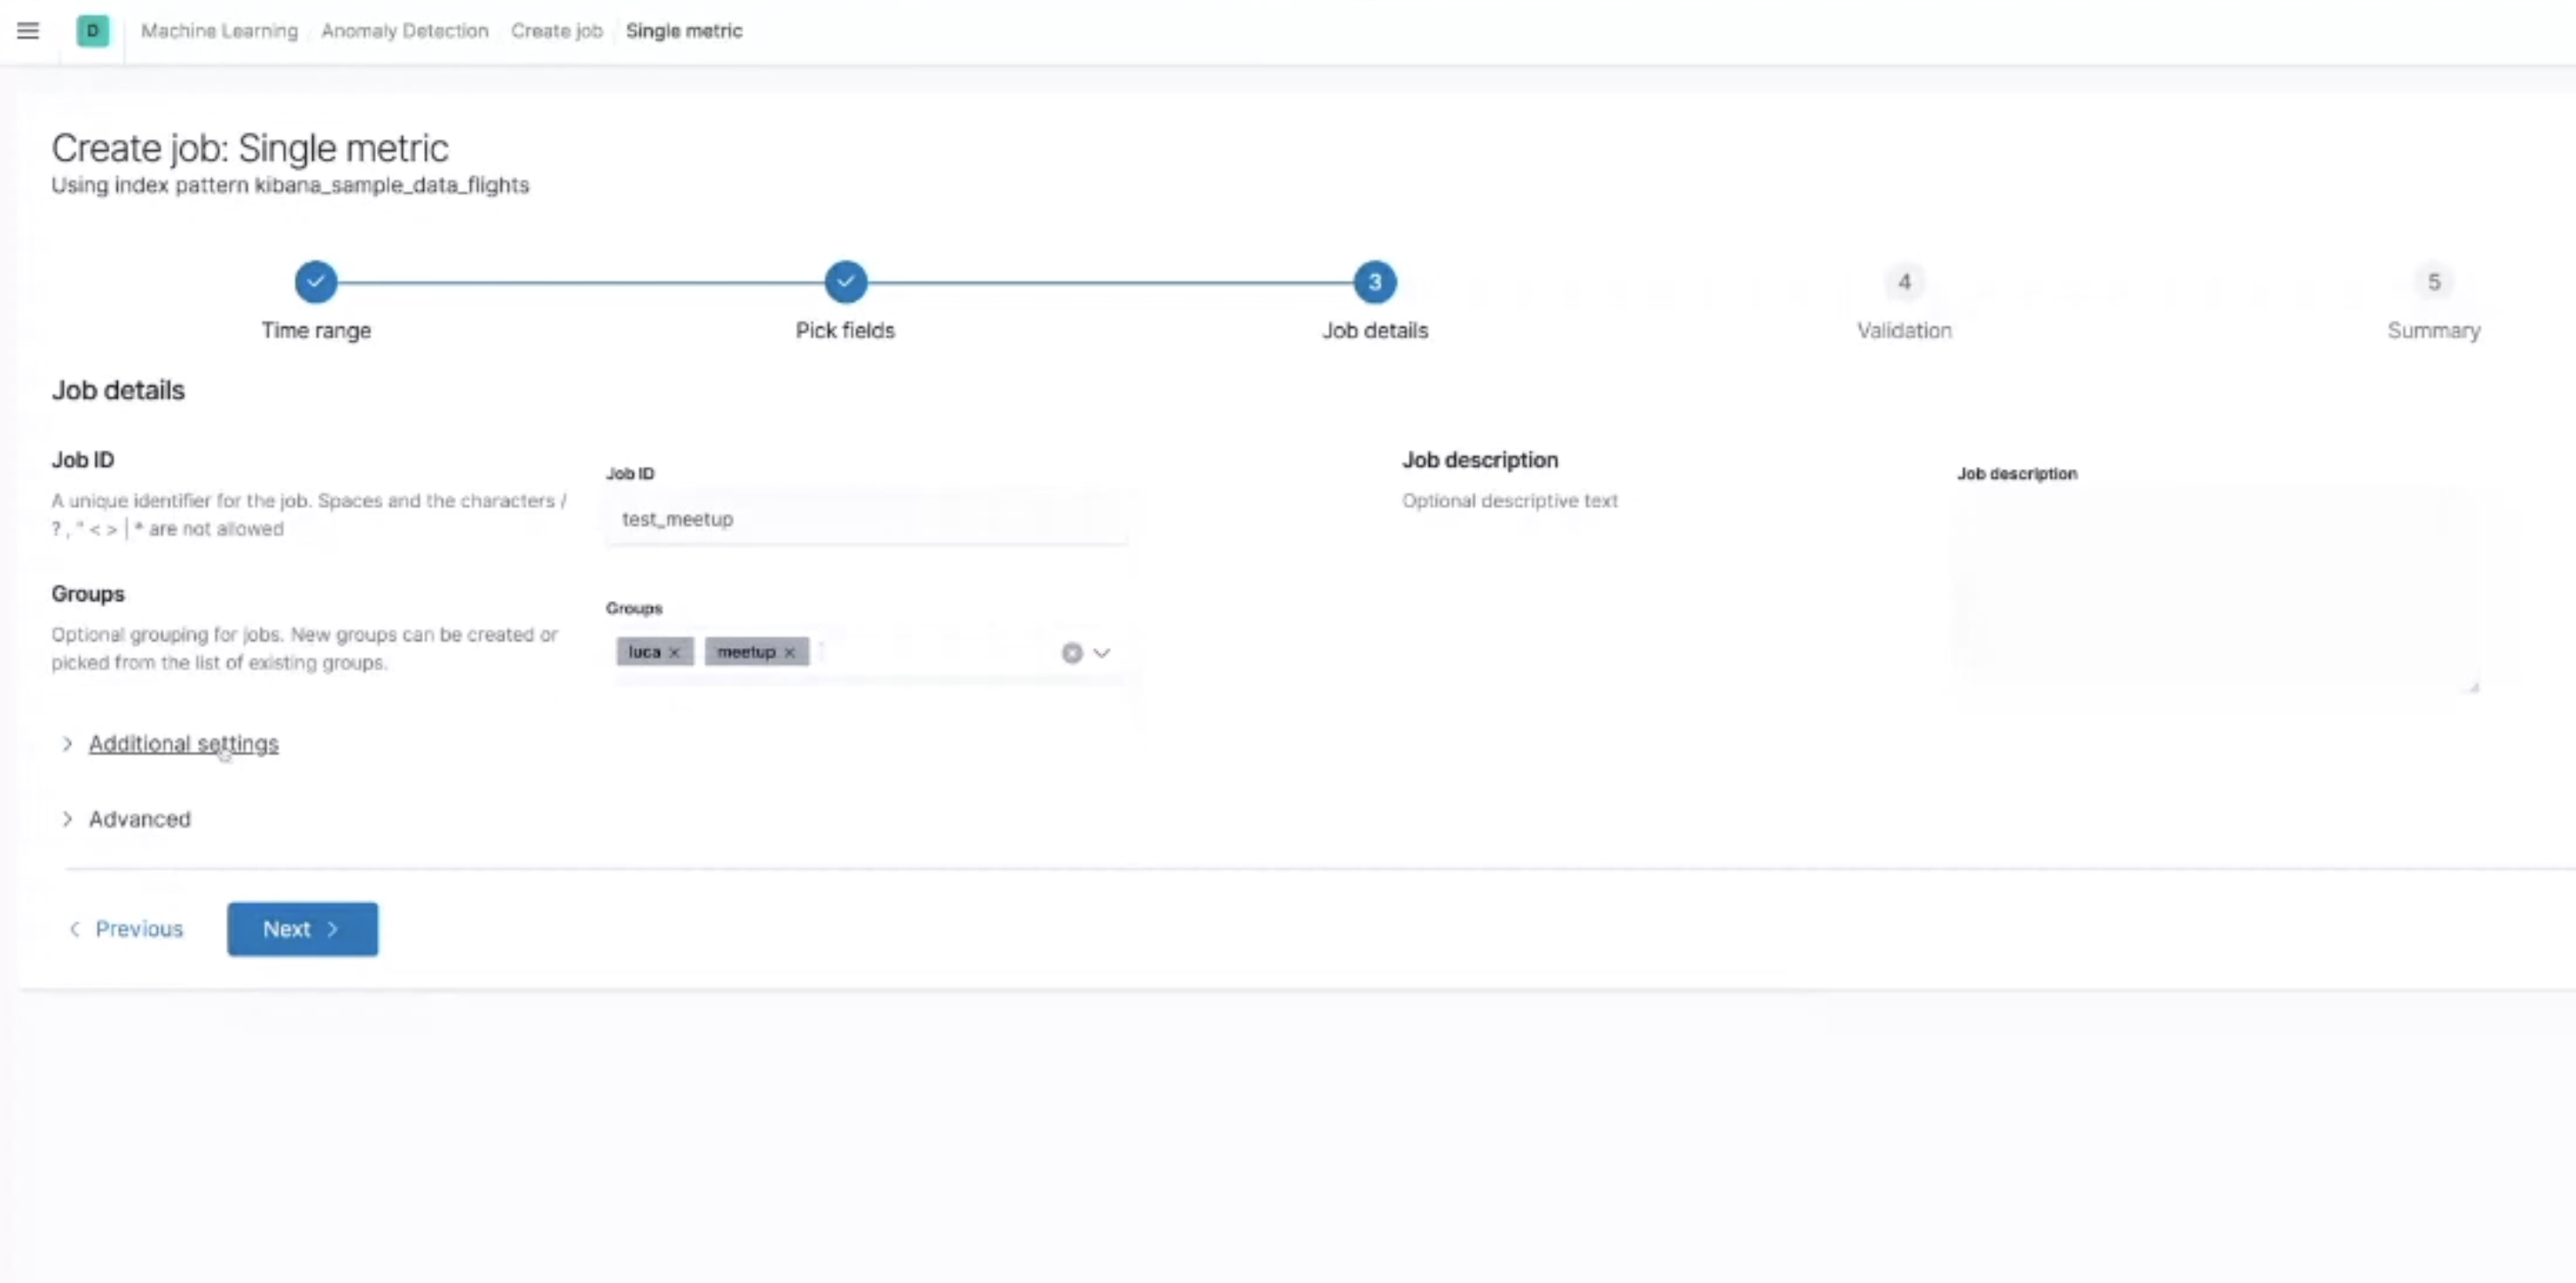Click the green D space avatar
Screen dimensions: 2576x1283
pyautogui.click(x=93, y=31)
